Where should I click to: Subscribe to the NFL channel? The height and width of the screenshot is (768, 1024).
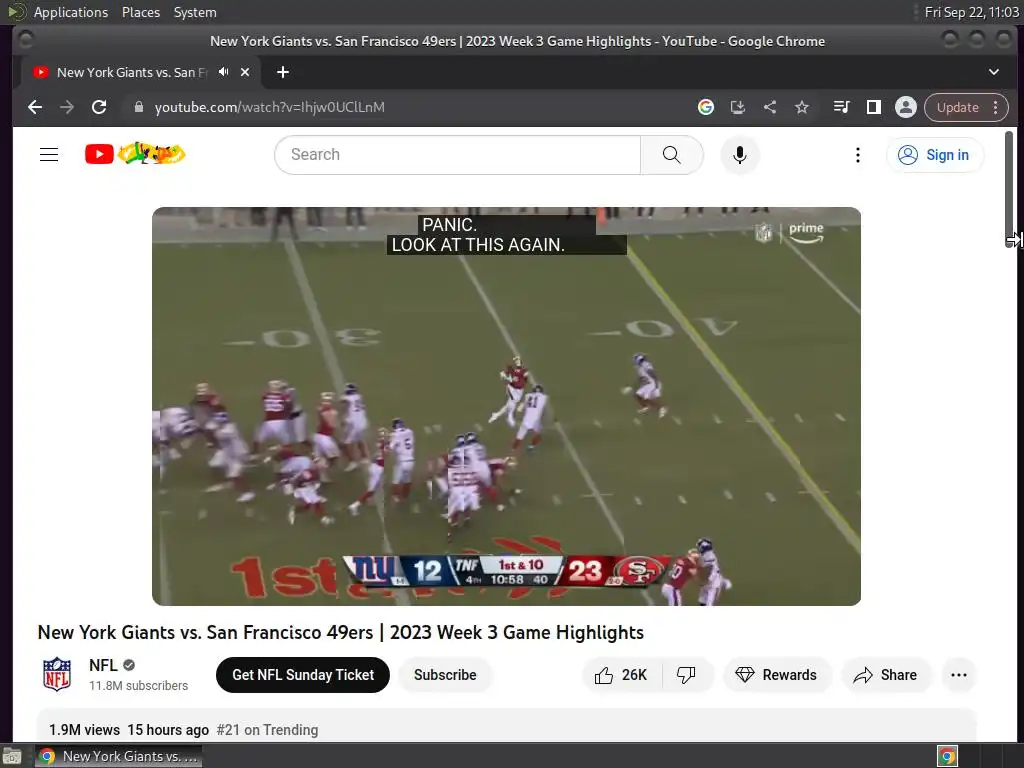(x=445, y=675)
